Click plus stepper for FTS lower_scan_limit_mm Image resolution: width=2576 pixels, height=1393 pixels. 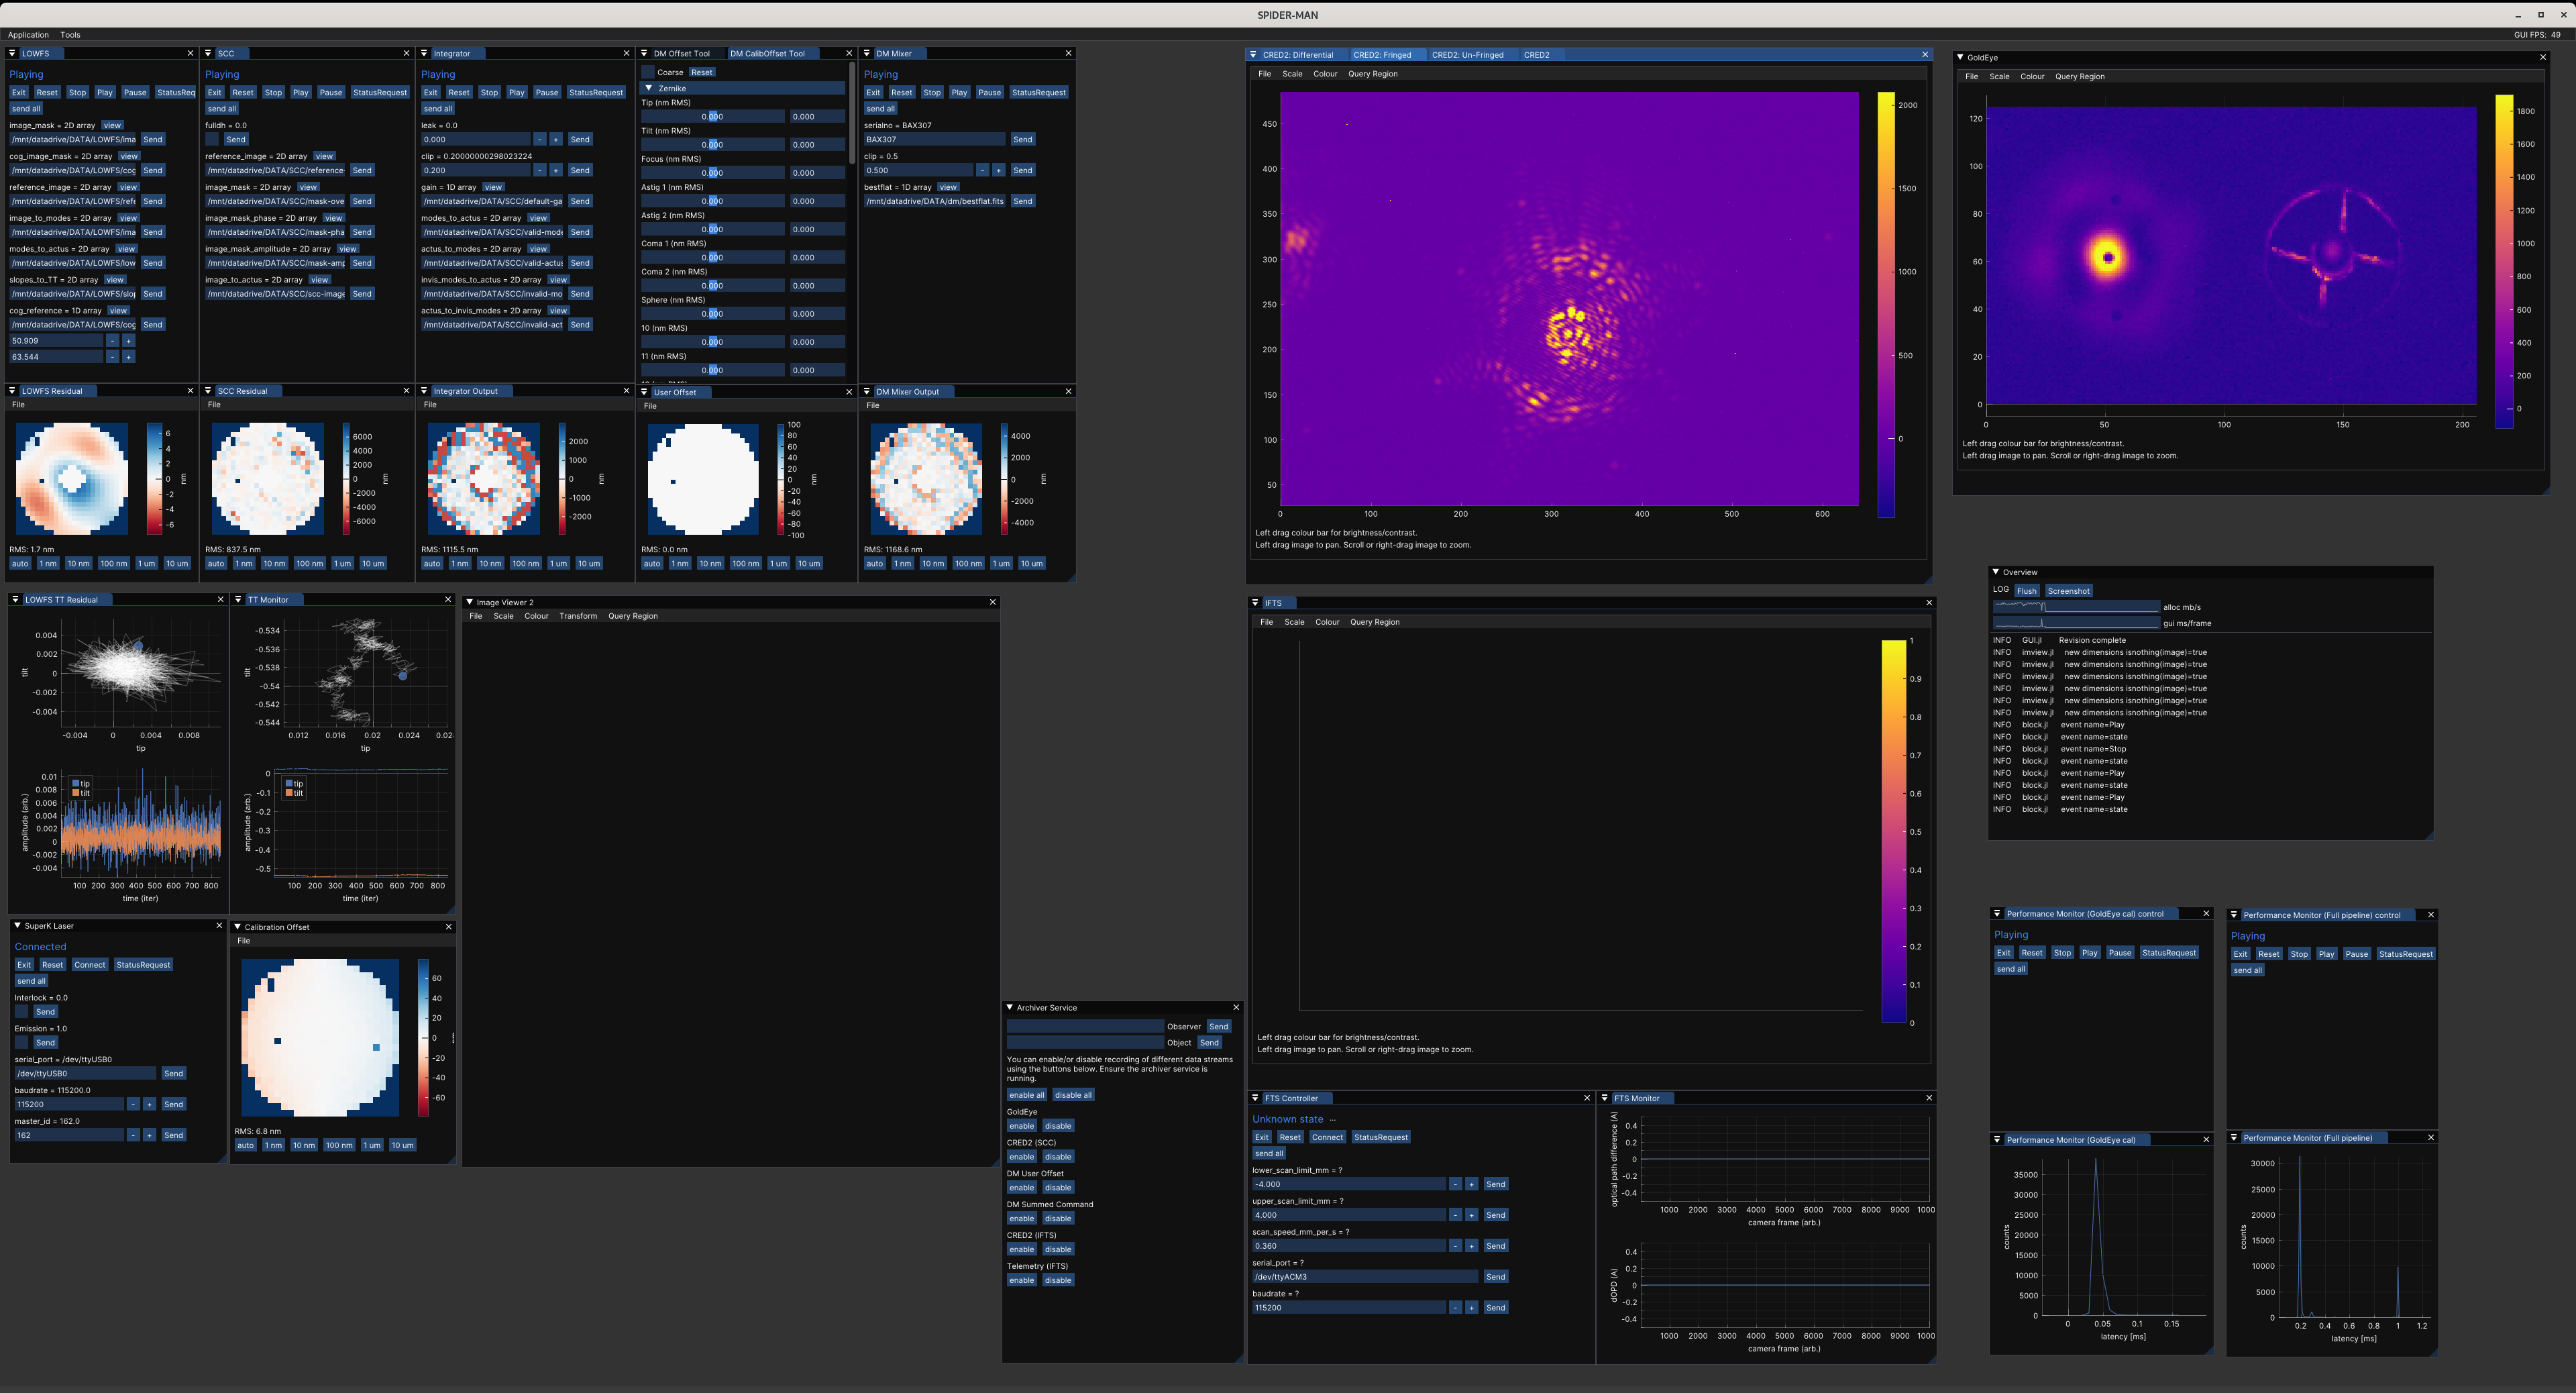pos(1471,1185)
